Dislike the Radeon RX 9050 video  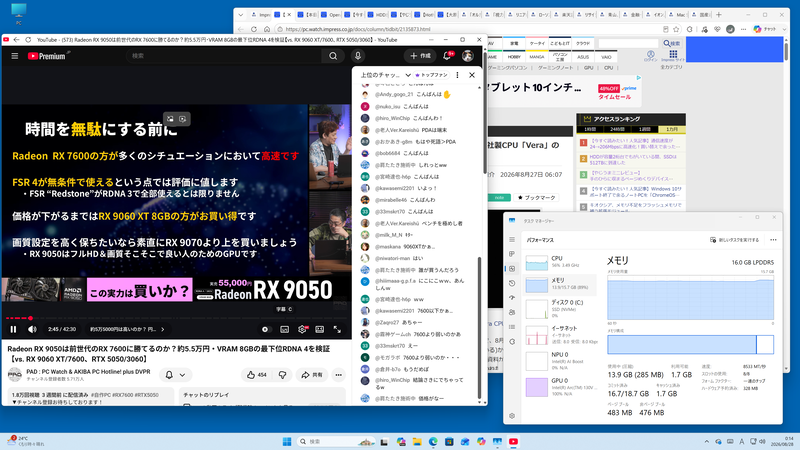click(282, 375)
